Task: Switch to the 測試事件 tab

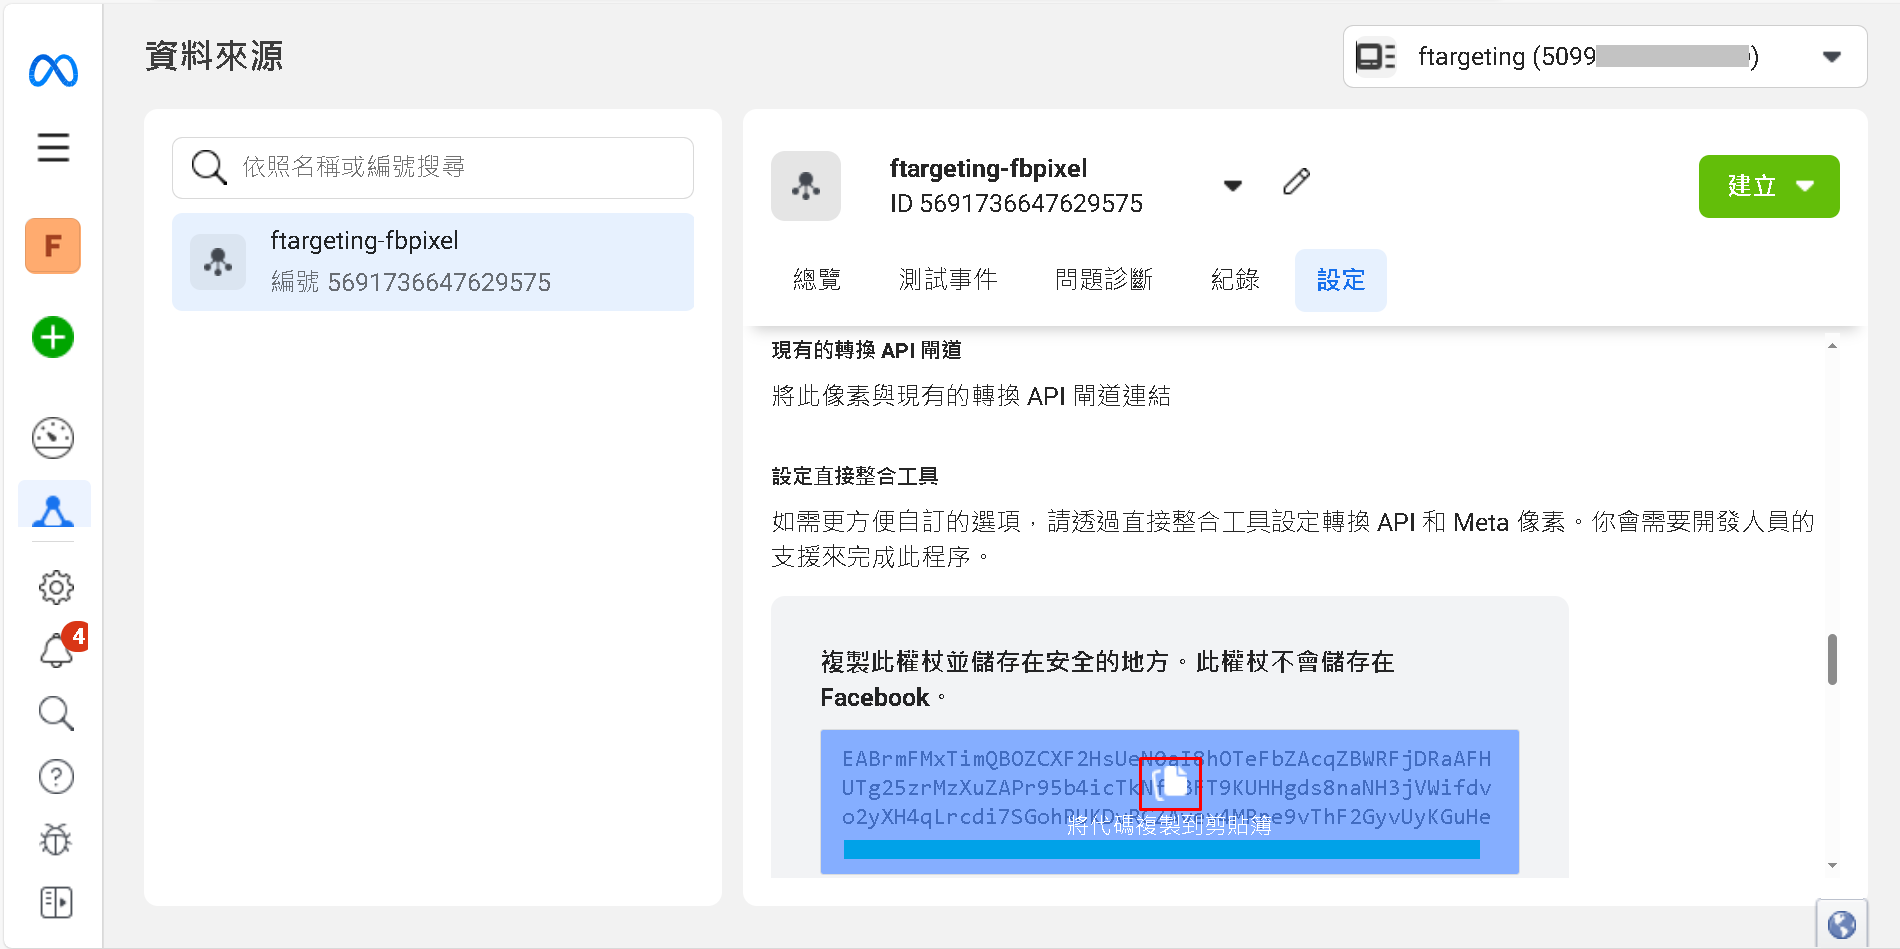Action: (948, 280)
